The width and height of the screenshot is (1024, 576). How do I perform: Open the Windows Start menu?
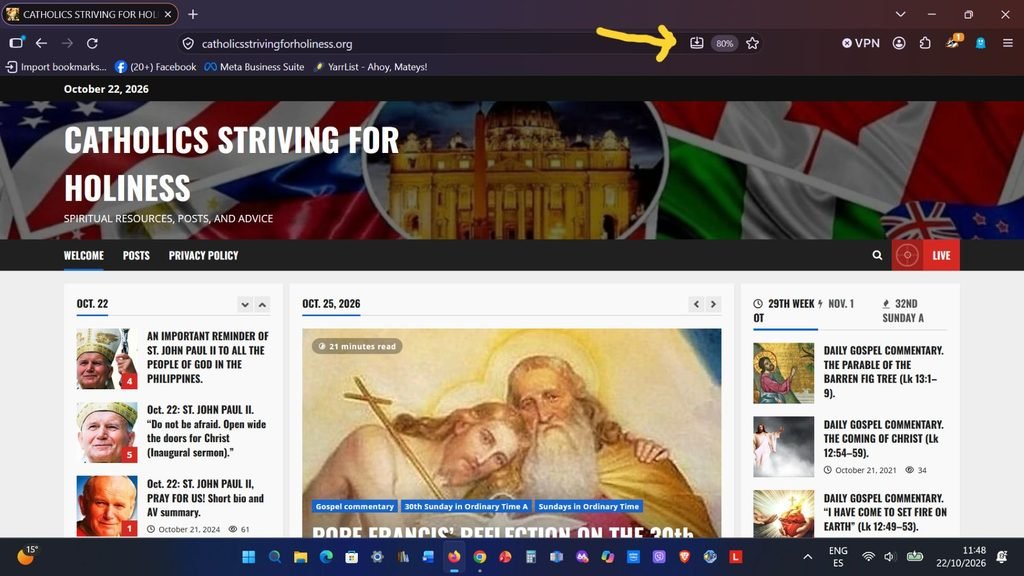(x=249, y=557)
